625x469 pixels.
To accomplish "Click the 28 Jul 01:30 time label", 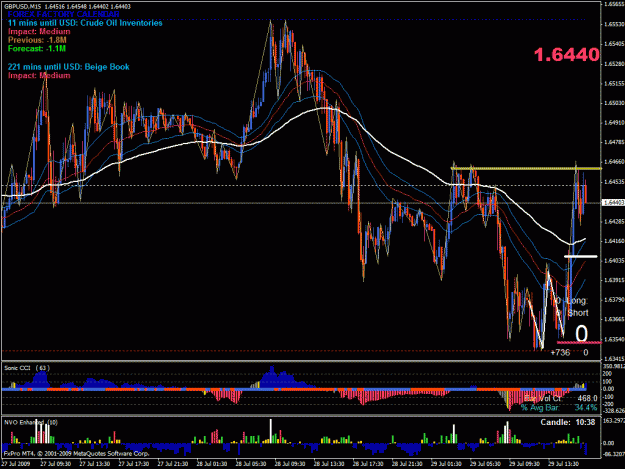I will 212,464.
